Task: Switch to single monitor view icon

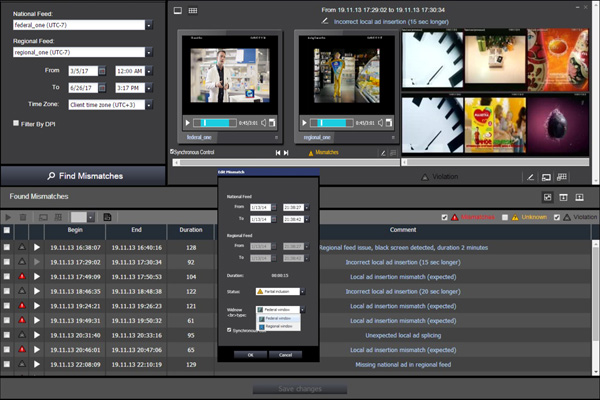Action: 177,10
